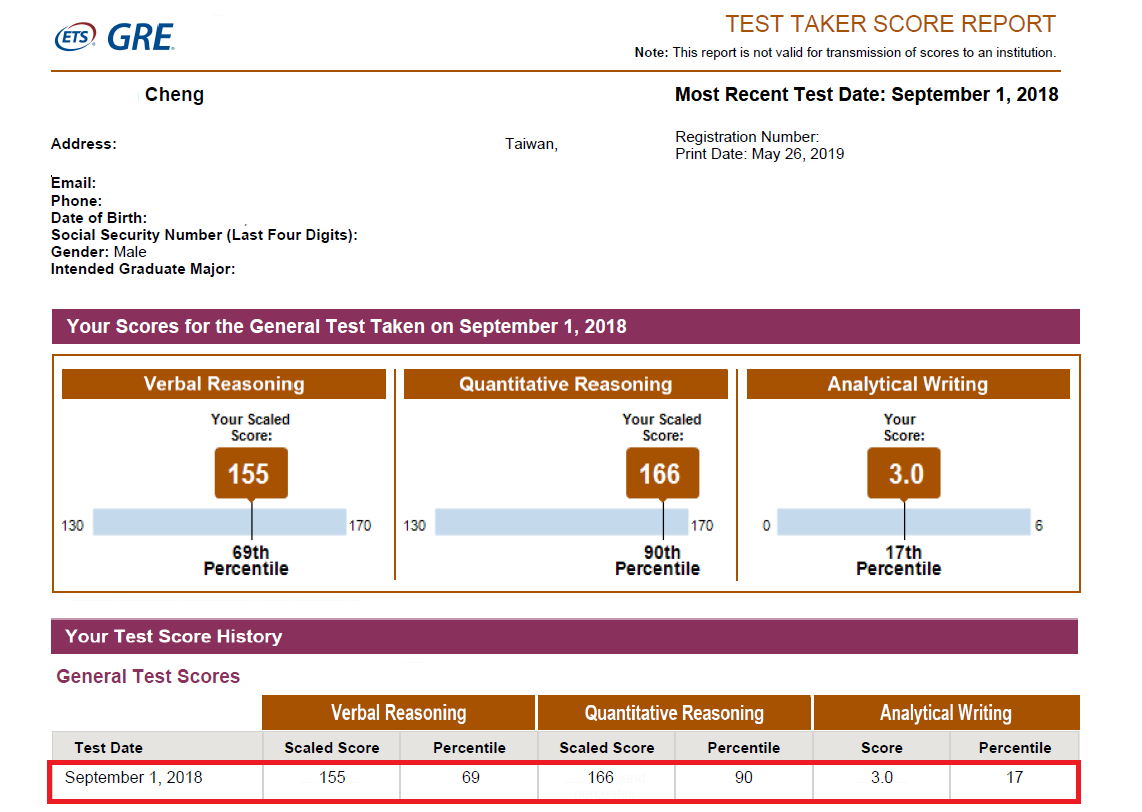Click the Analytical Writing score scale bar
Screen dimensions: 1142x812
904,522
